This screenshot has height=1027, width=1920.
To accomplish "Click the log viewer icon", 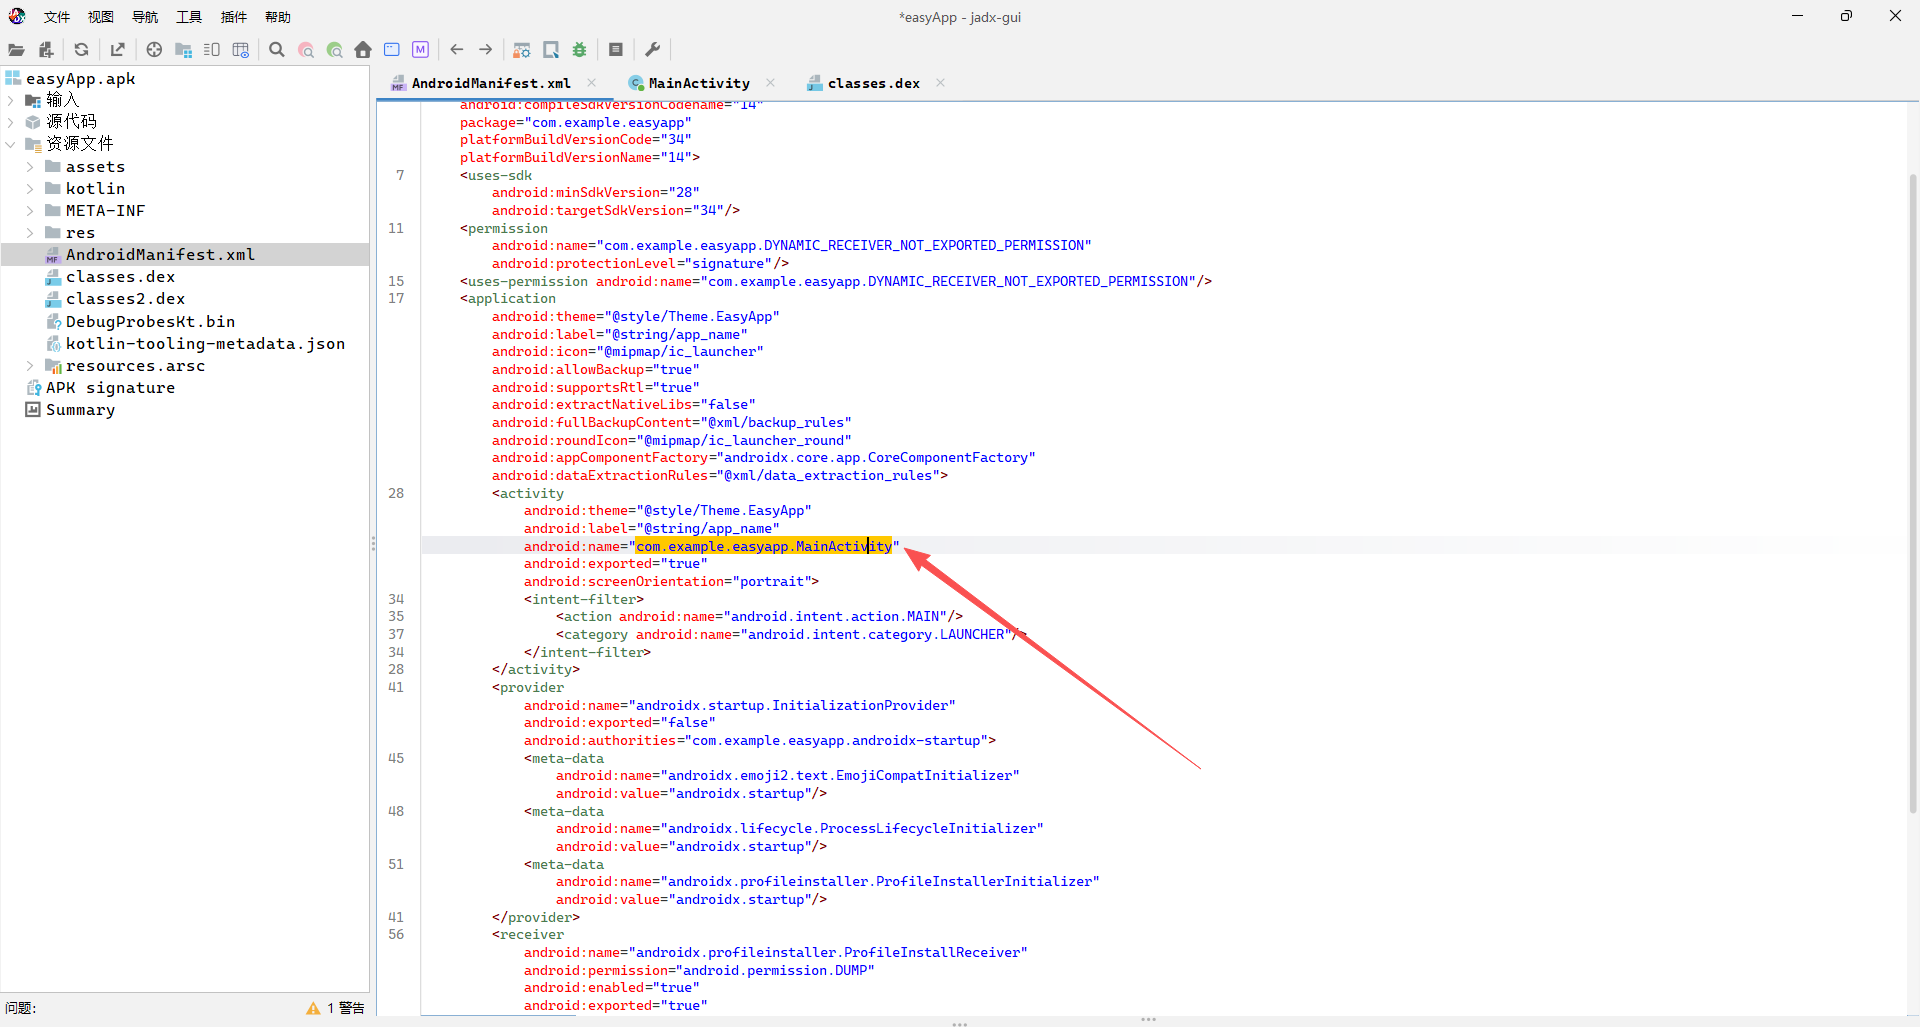I will (x=616, y=50).
